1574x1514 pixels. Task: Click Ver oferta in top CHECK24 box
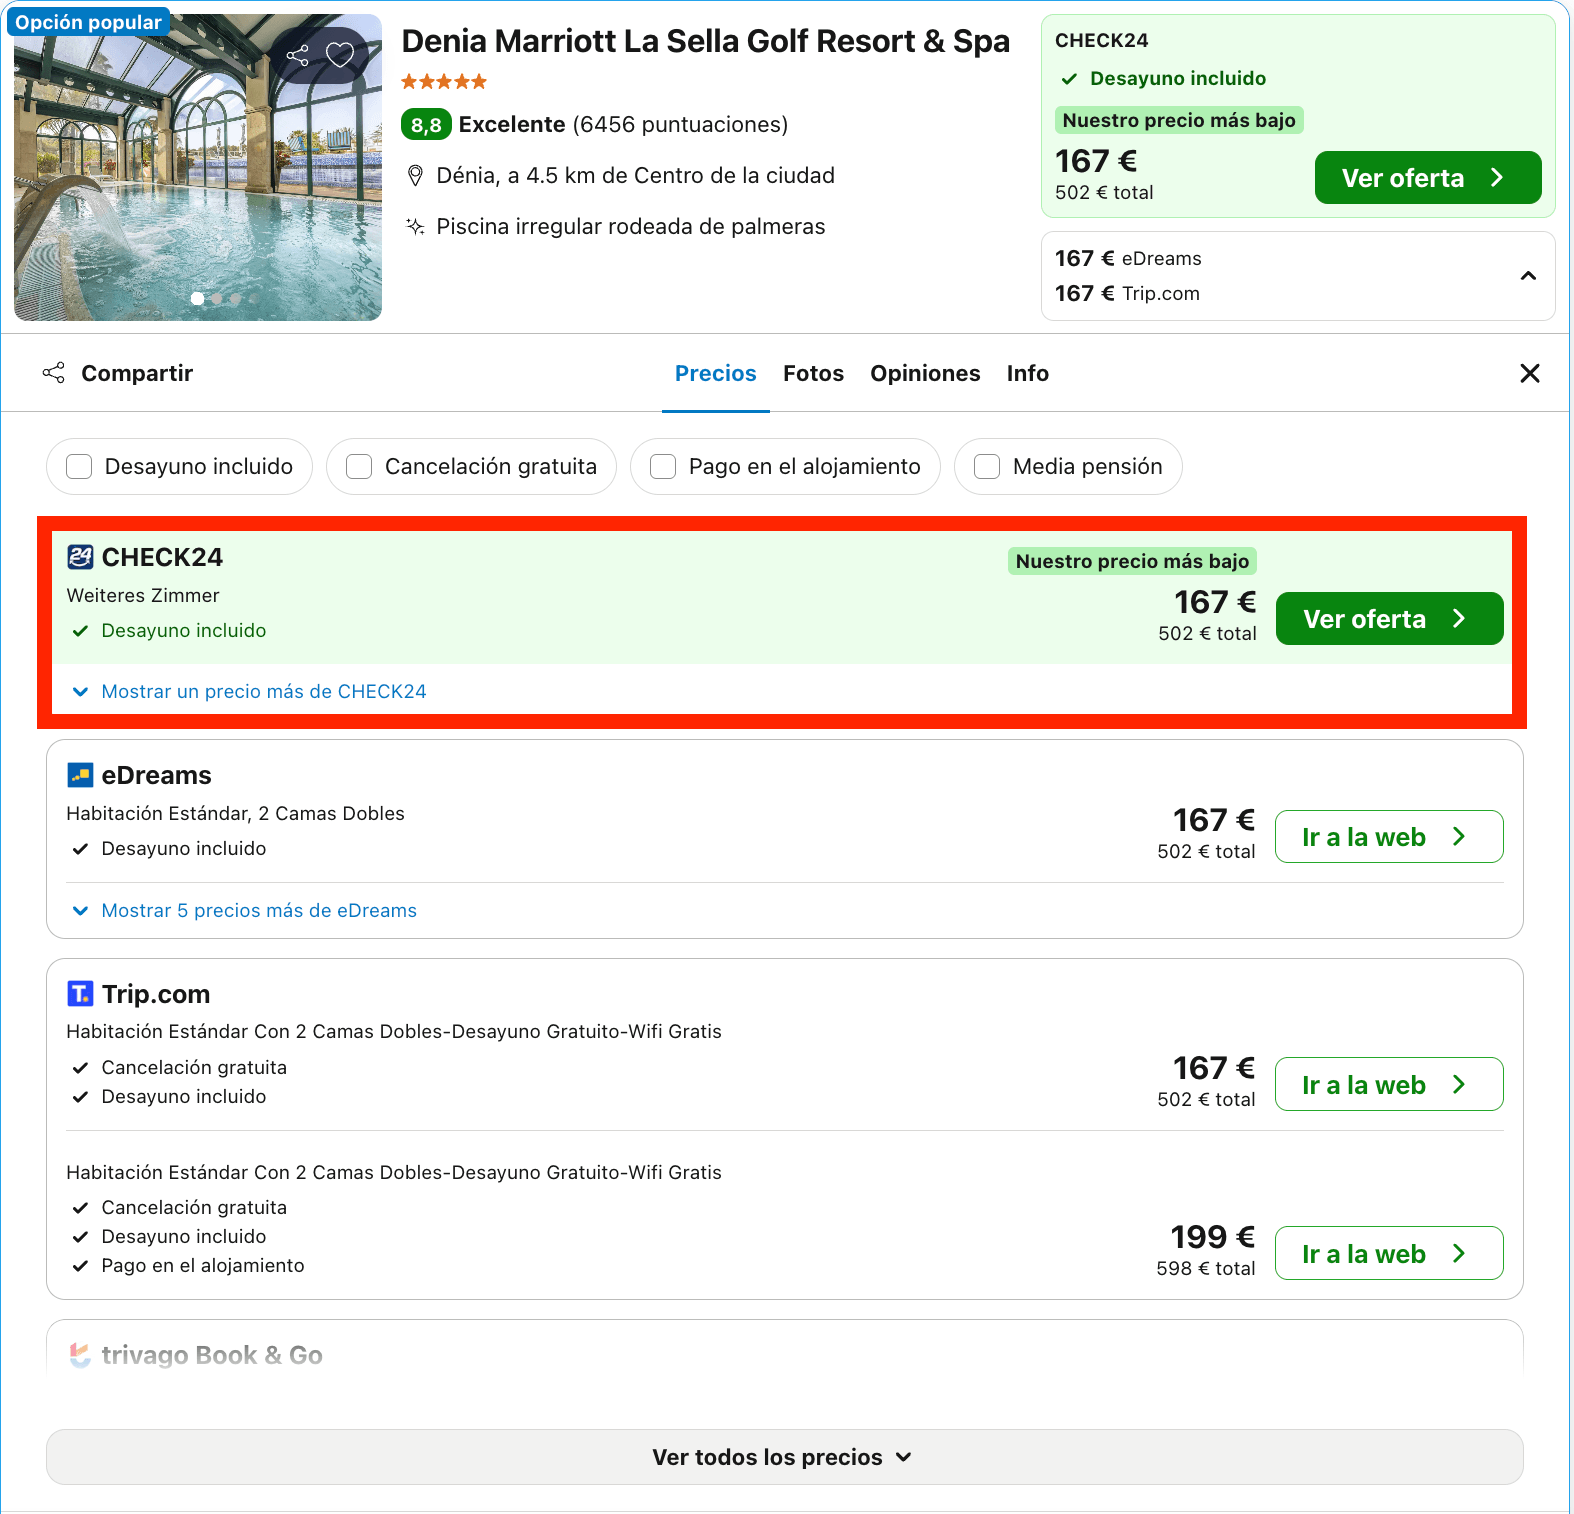(x=1428, y=178)
